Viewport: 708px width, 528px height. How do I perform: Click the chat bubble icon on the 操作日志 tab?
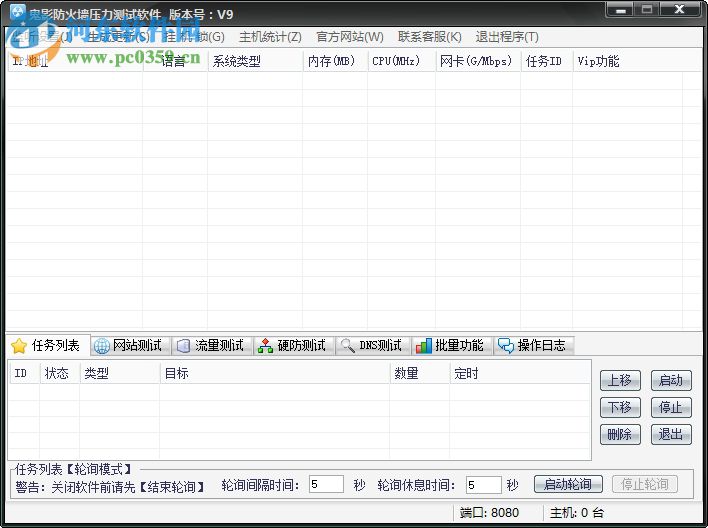coord(506,346)
